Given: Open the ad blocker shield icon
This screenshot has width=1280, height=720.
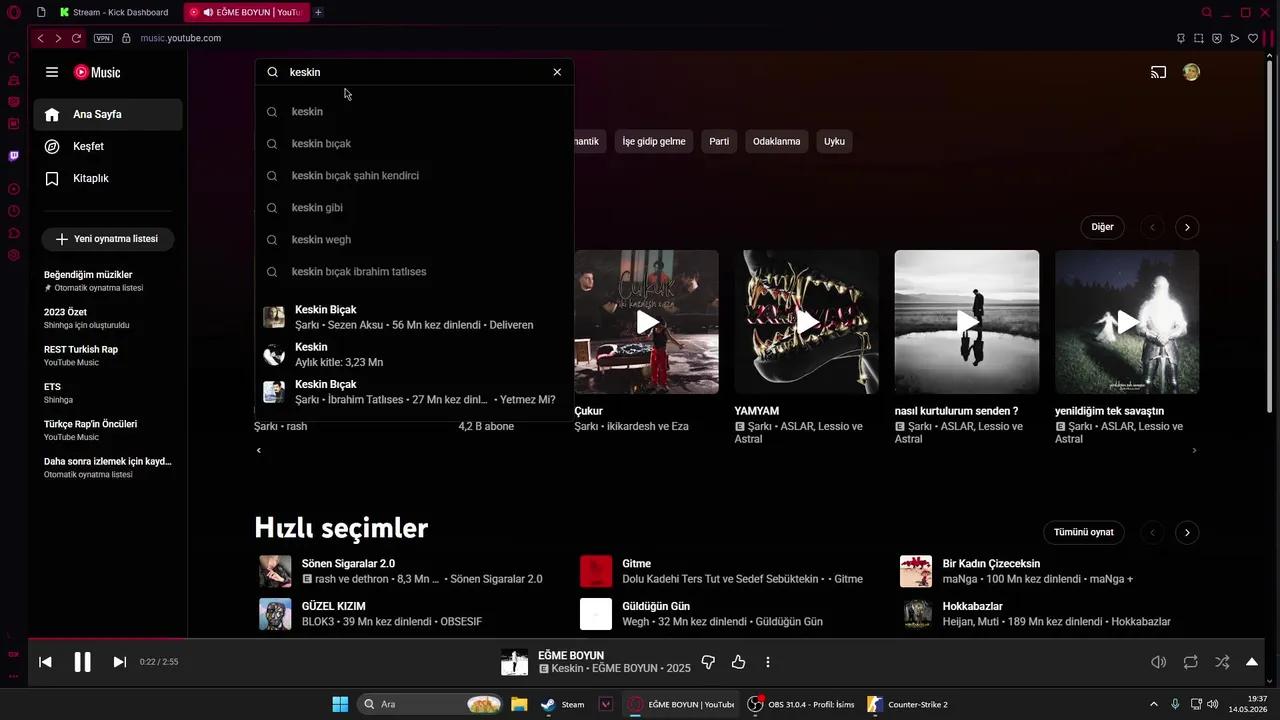Looking at the screenshot, I should (x=1217, y=38).
